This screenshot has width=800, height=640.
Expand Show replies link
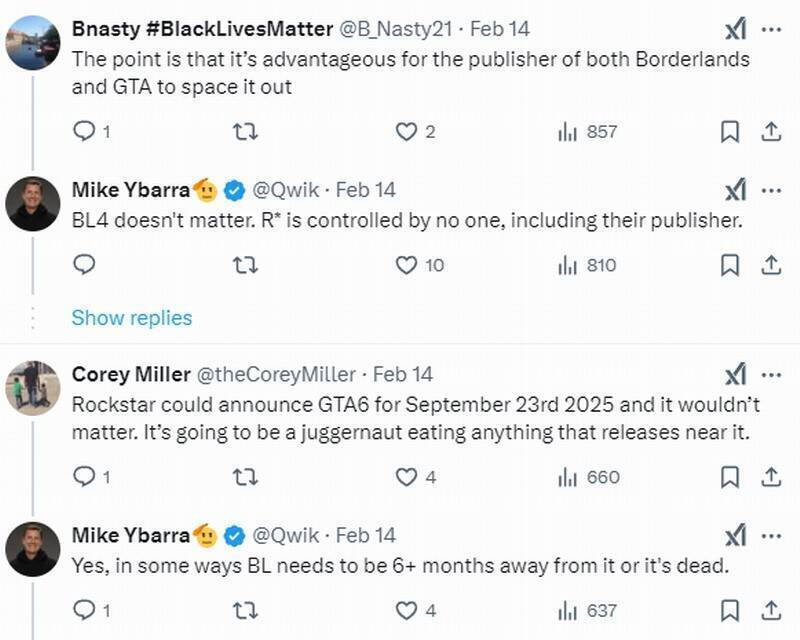[131, 318]
